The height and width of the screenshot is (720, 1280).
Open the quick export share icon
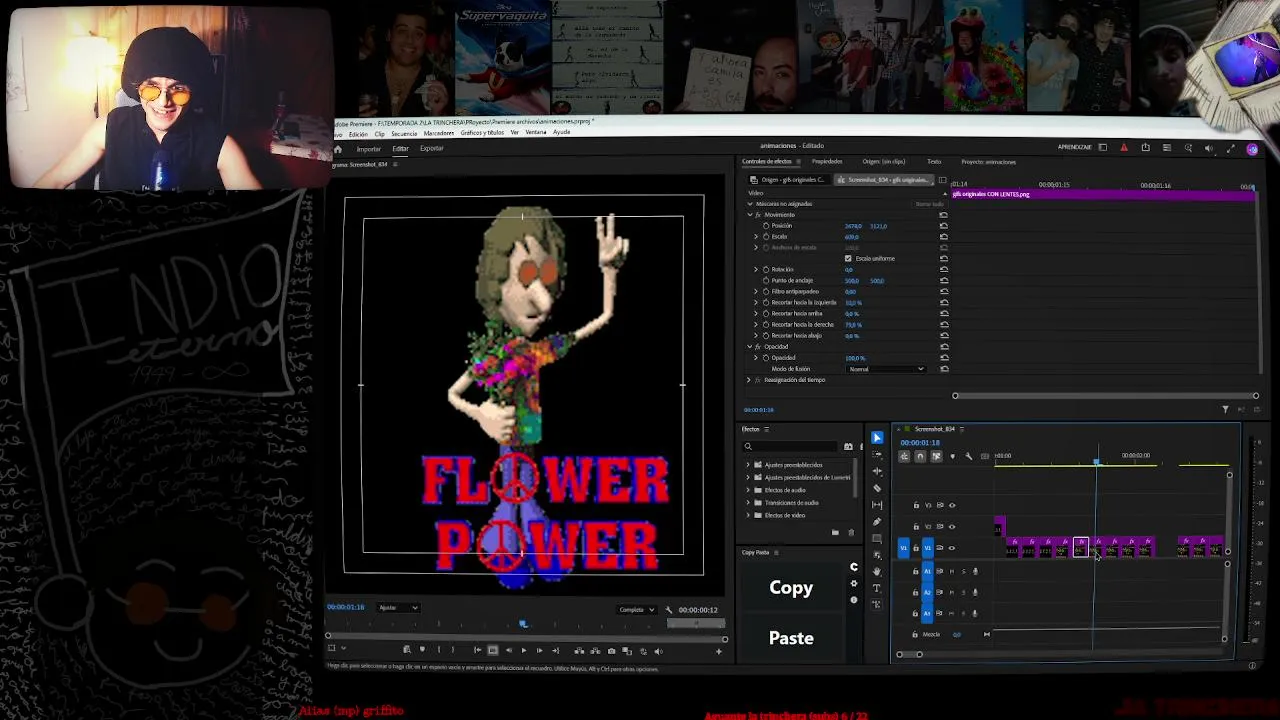click(1145, 148)
